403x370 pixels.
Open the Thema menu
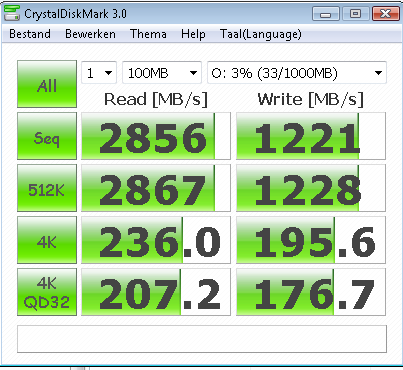coord(148,34)
